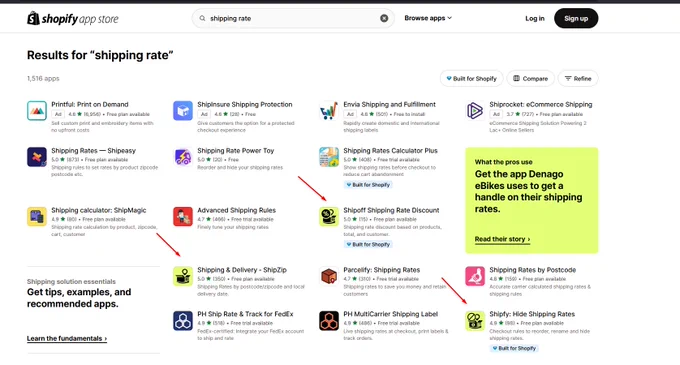680x365 pixels.
Task: Open the Advanced Shipping Rules title
Action: pos(236,210)
